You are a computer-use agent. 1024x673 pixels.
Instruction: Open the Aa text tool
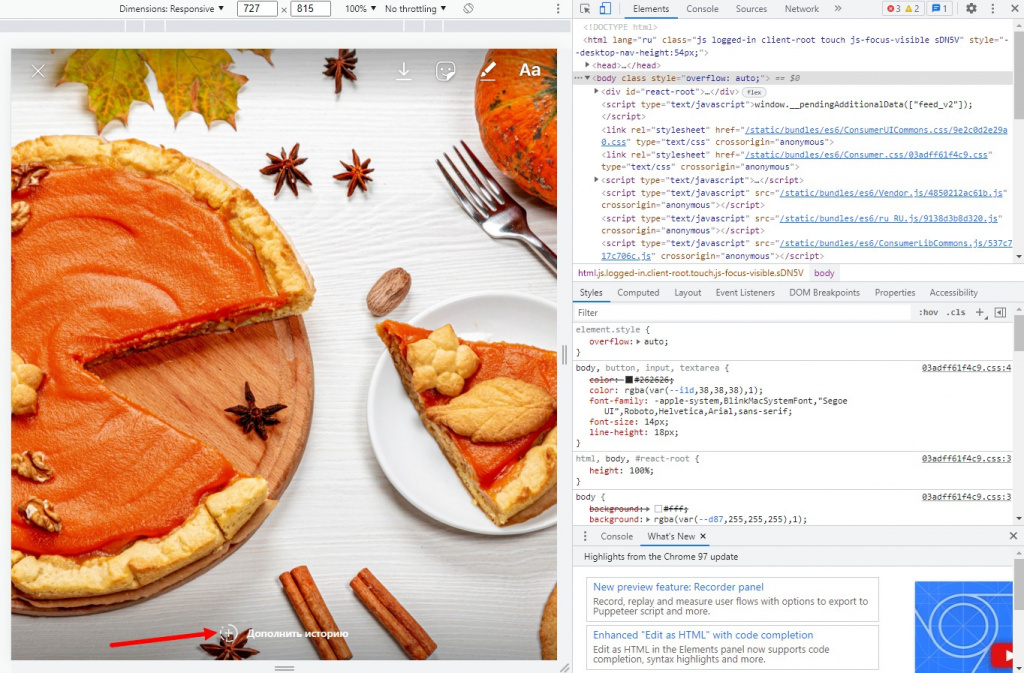coord(530,70)
